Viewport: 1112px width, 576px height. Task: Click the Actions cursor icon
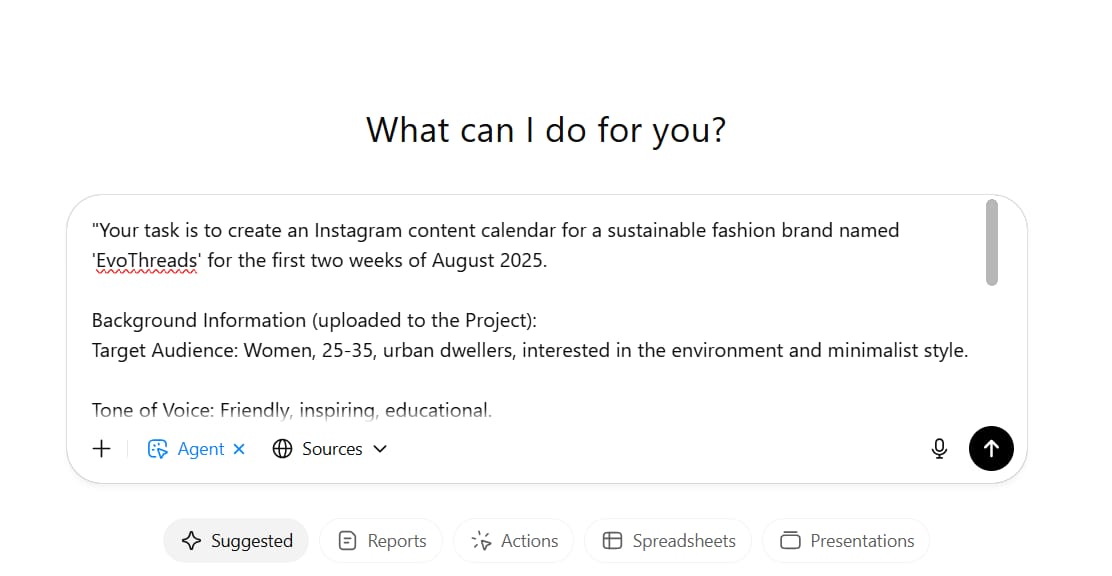click(482, 541)
